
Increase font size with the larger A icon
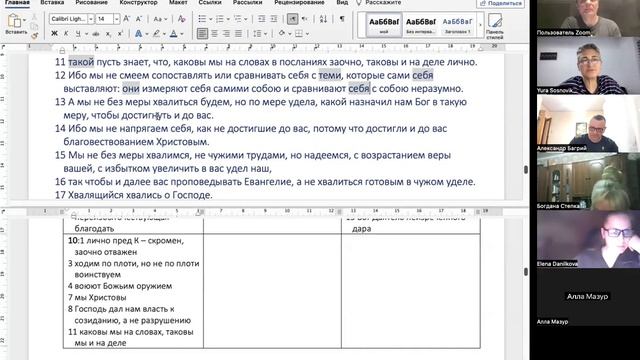pyautogui.click(x=127, y=19)
